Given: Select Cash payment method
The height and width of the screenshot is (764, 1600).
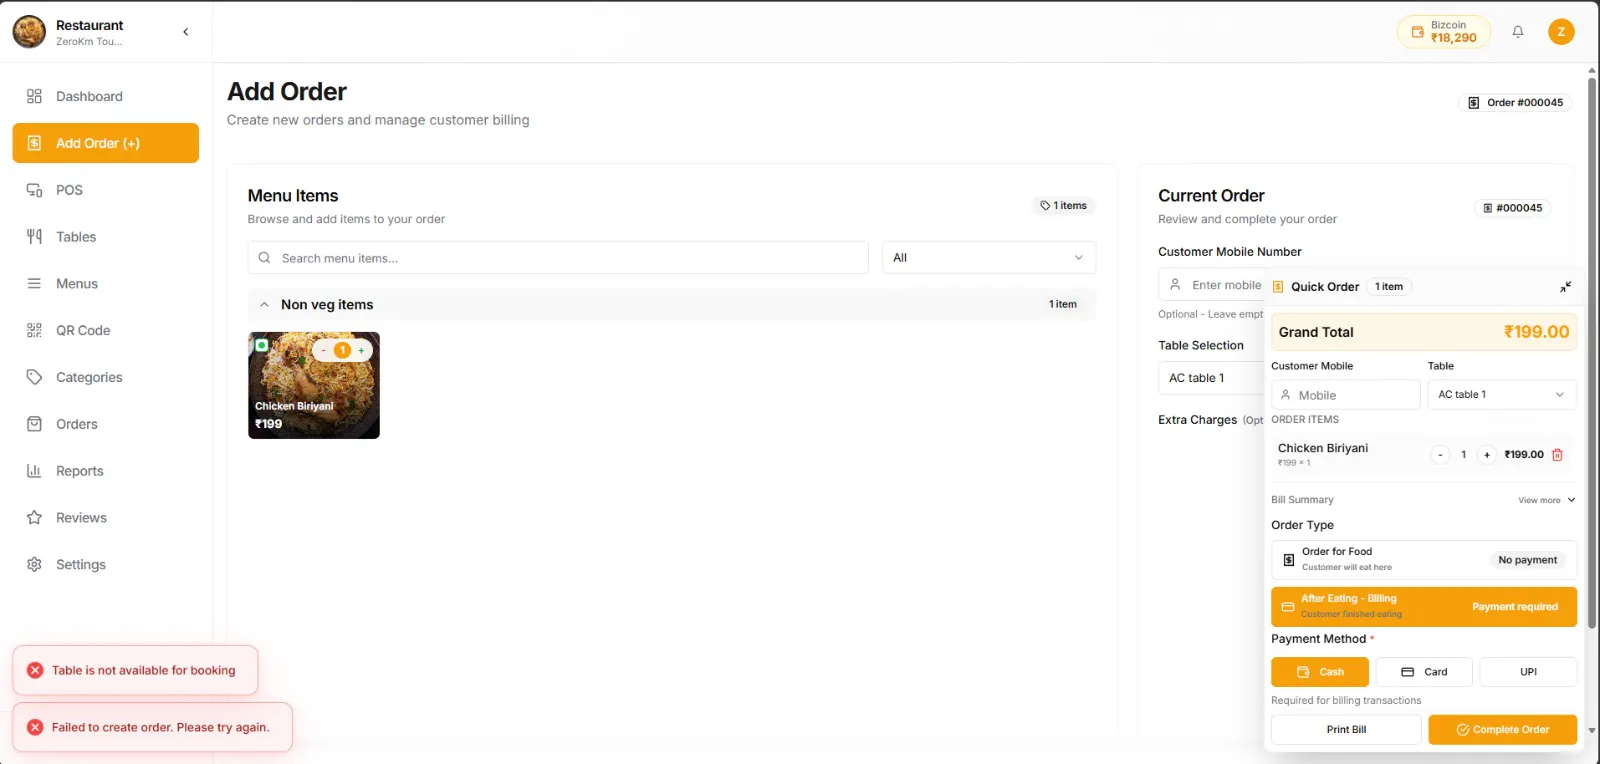Looking at the screenshot, I should point(1320,672).
